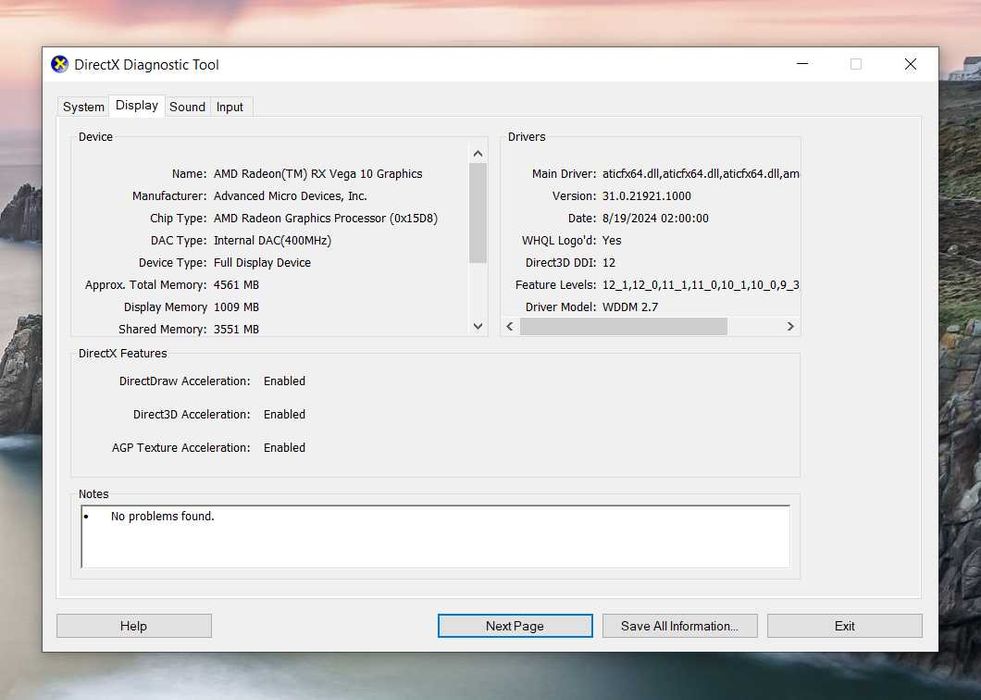
Task: Click driver version '31.0.21921.1000'
Action: pos(646,196)
